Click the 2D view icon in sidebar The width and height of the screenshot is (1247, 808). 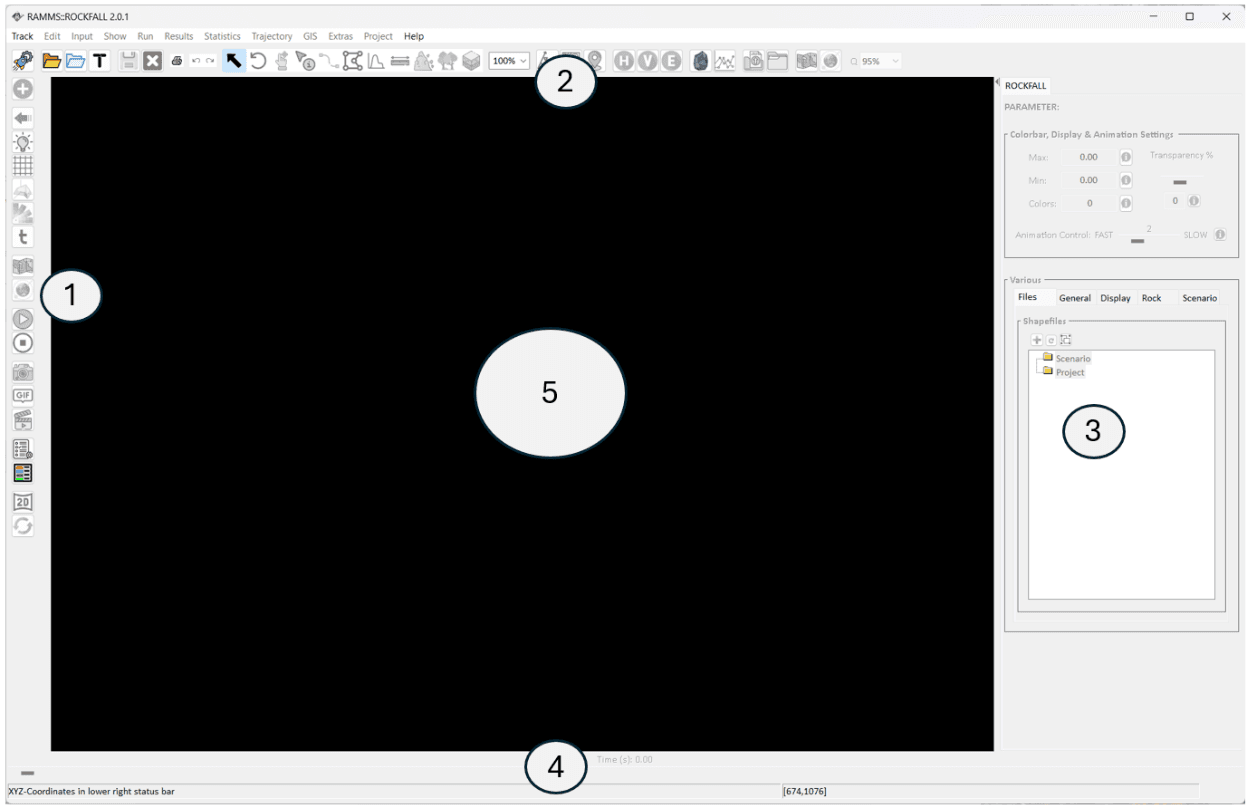[x=22, y=501]
